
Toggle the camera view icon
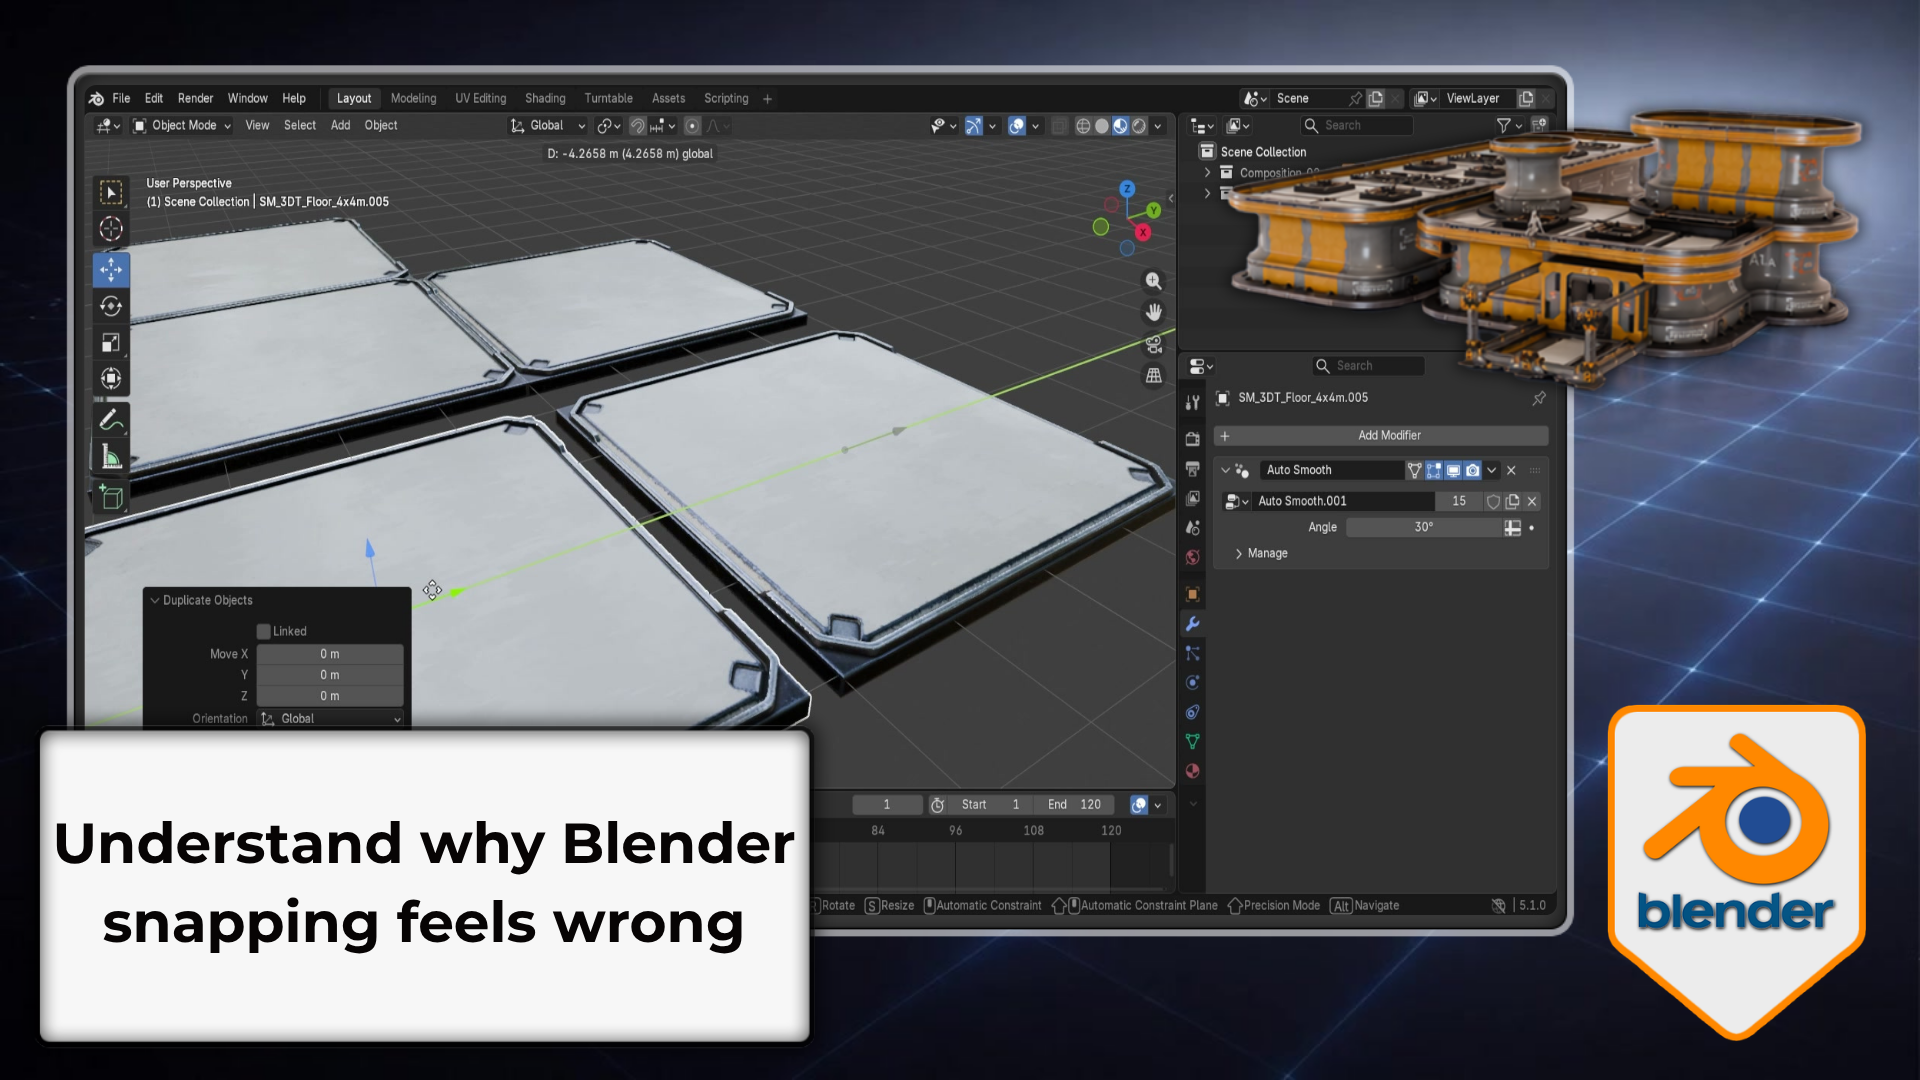click(1153, 344)
